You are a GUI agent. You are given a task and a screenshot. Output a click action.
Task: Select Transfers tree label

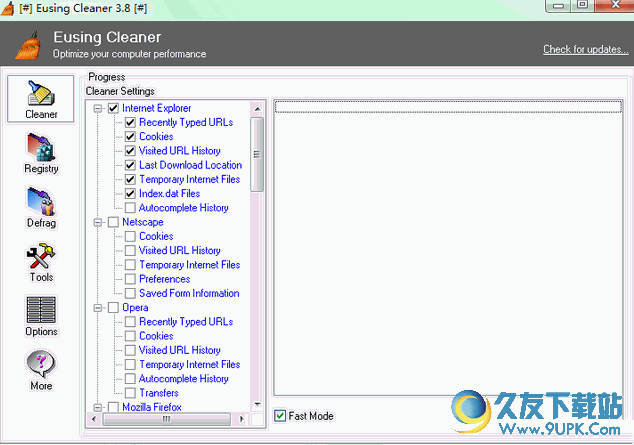coord(159,393)
